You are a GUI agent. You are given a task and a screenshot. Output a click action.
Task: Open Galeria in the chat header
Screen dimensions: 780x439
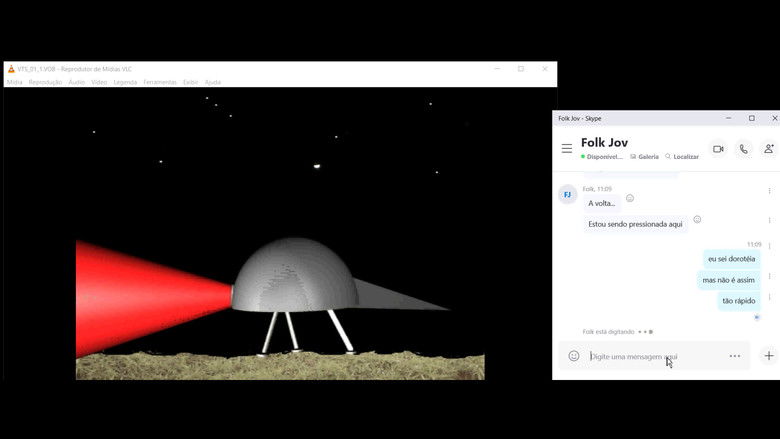point(644,157)
